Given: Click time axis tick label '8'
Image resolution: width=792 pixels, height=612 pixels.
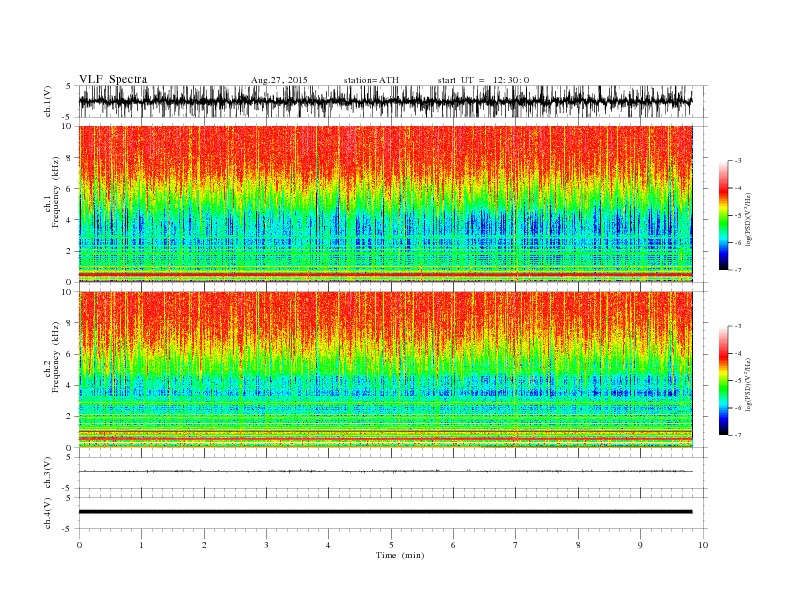Looking at the screenshot, I should click(x=578, y=545).
